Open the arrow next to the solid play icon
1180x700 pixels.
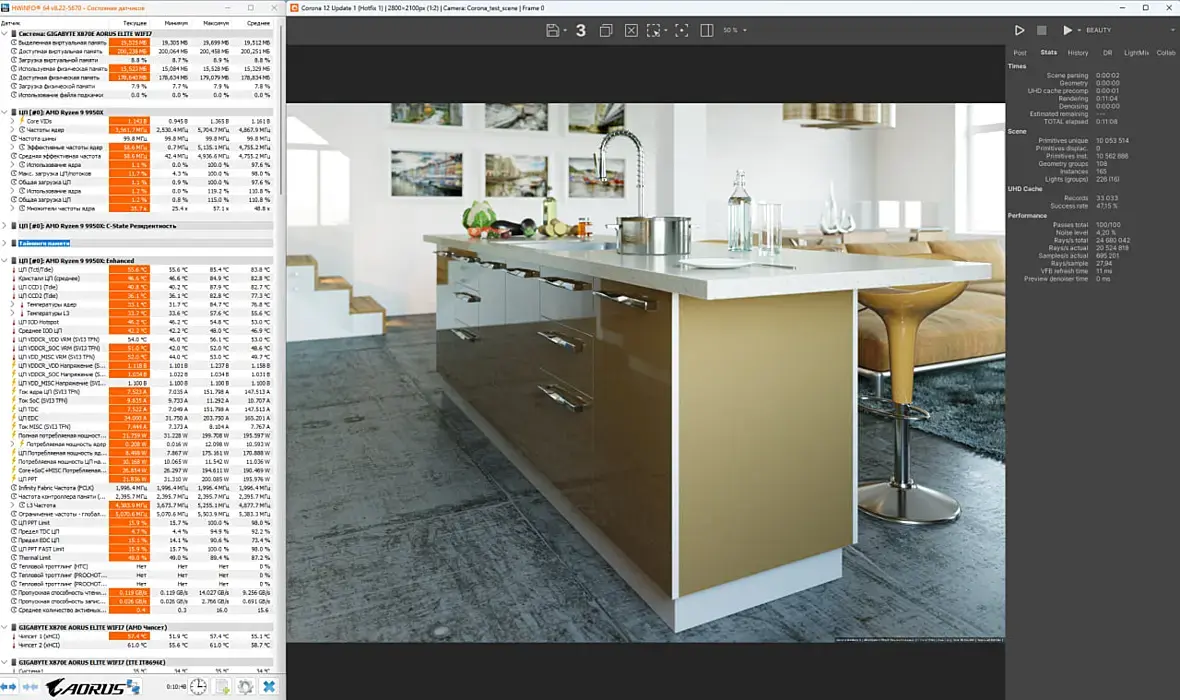1078,30
